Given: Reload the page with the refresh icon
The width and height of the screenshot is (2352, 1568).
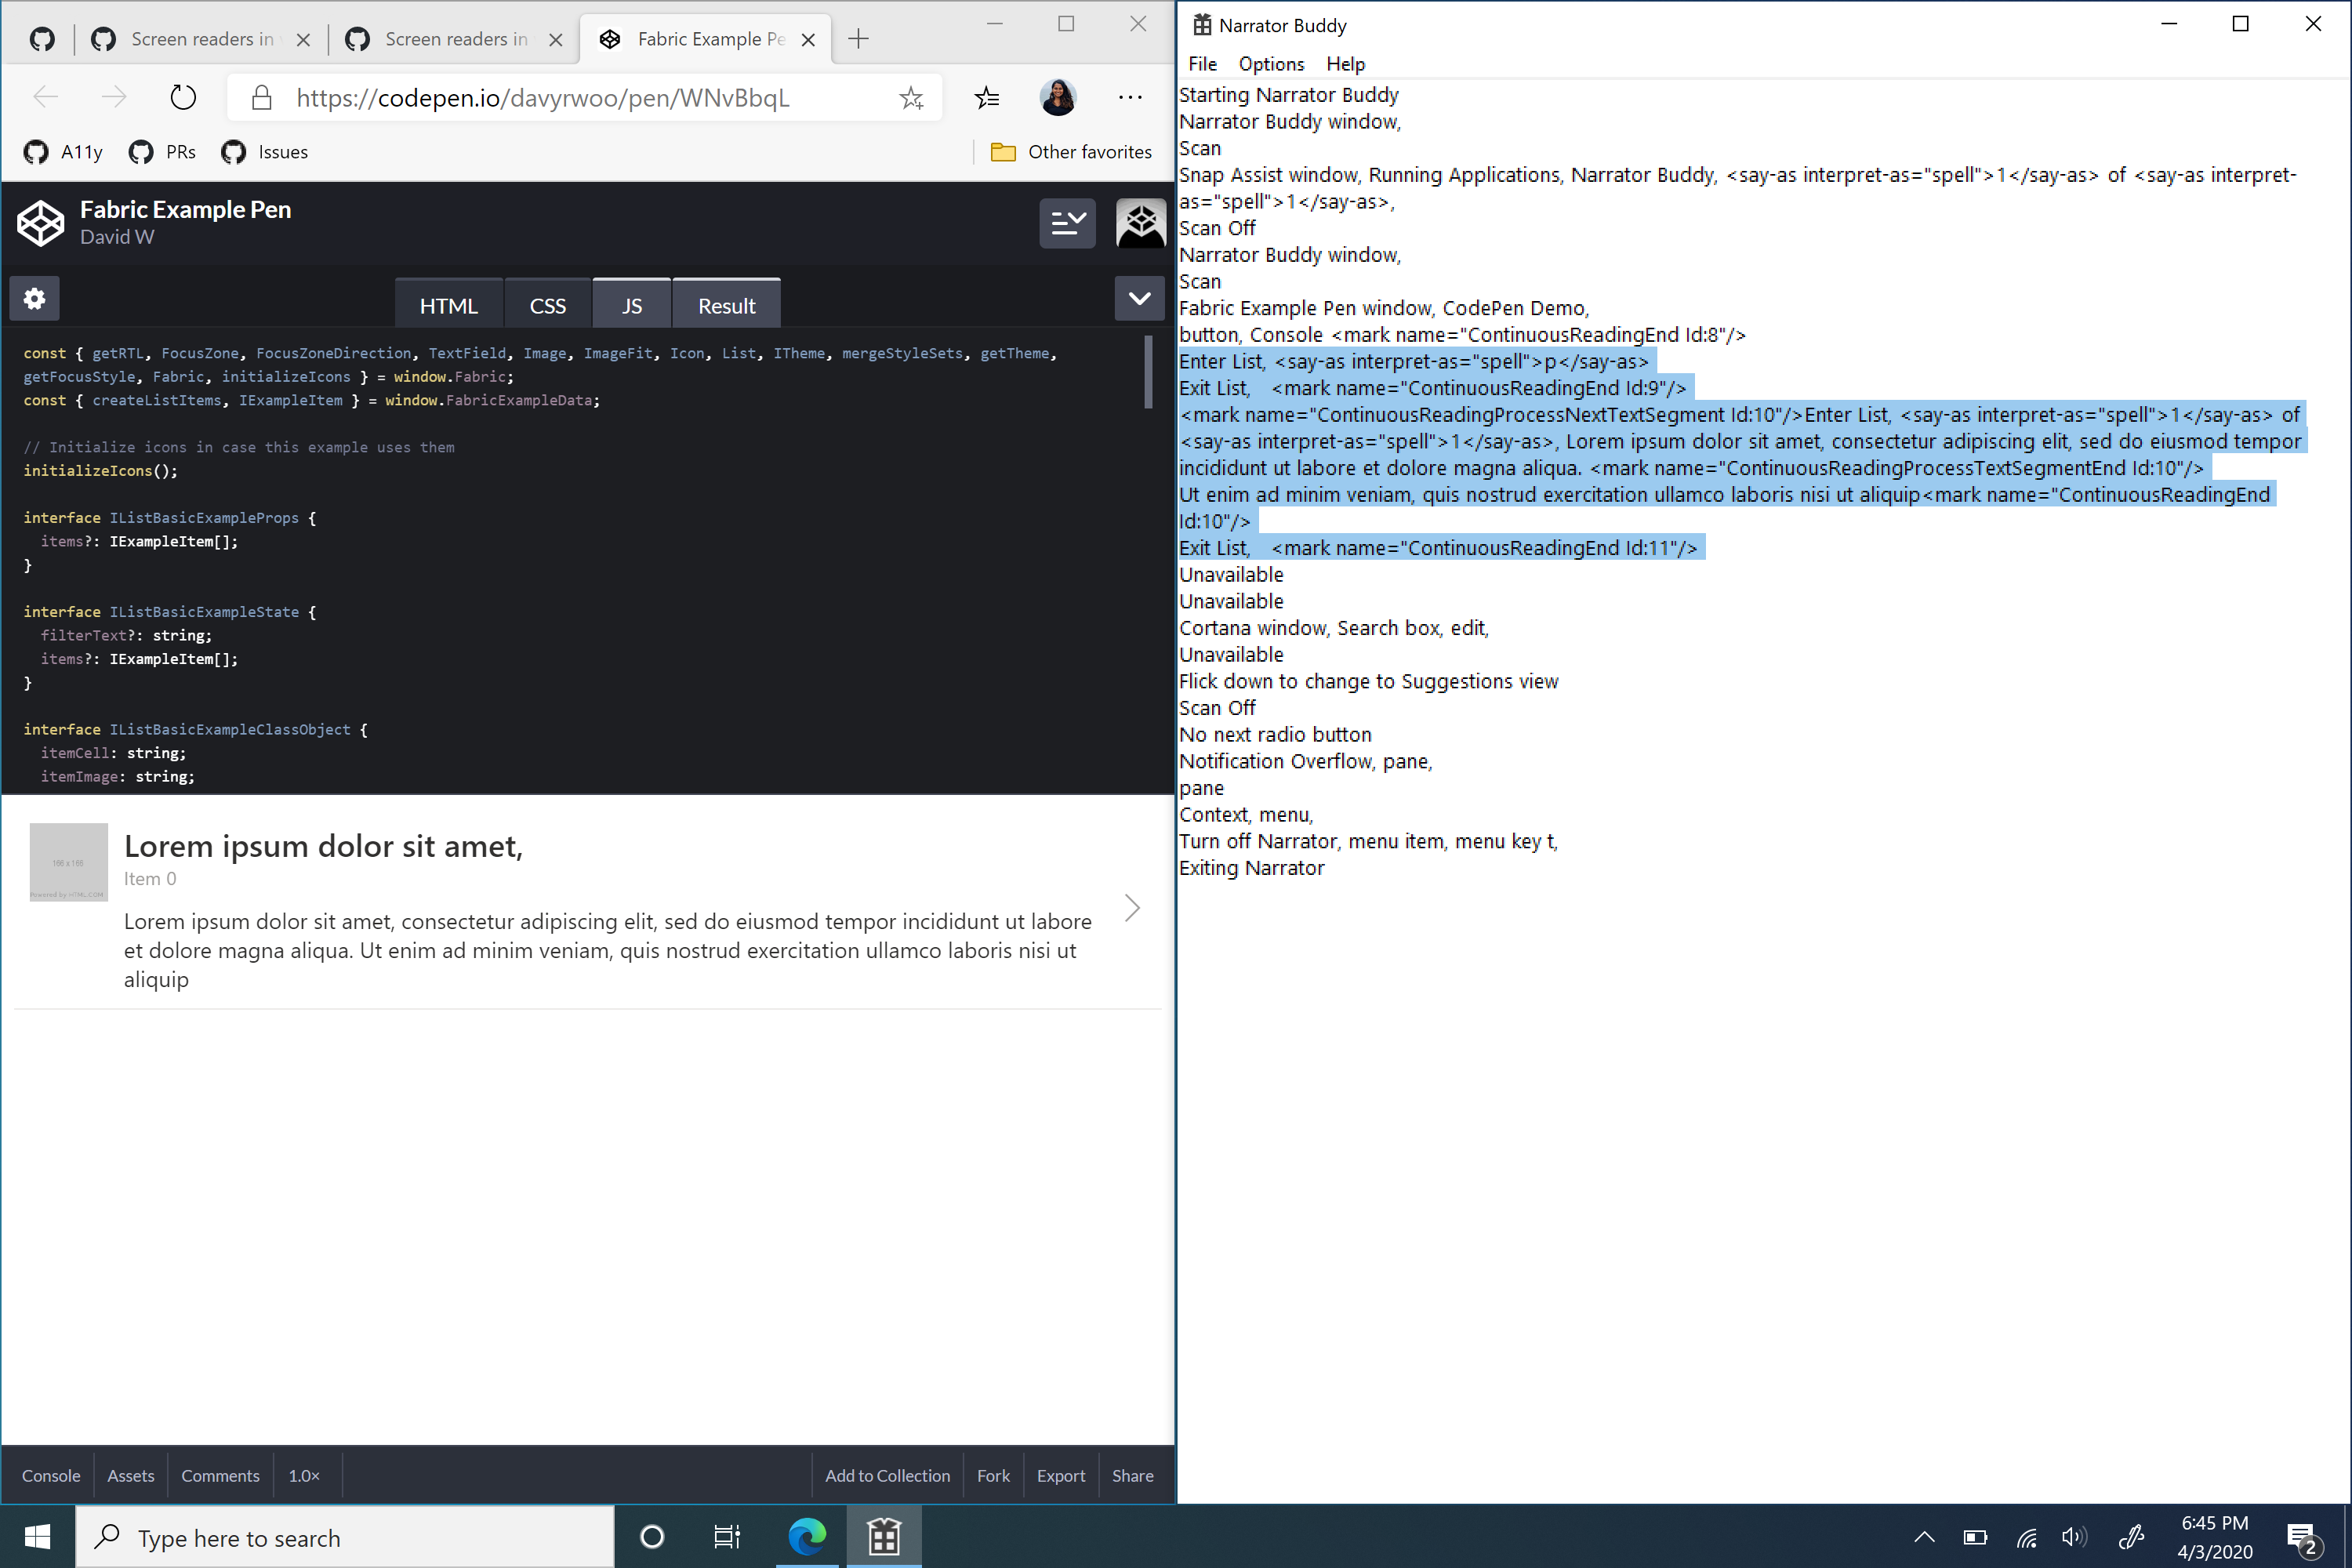Looking at the screenshot, I should pos(183,97).
